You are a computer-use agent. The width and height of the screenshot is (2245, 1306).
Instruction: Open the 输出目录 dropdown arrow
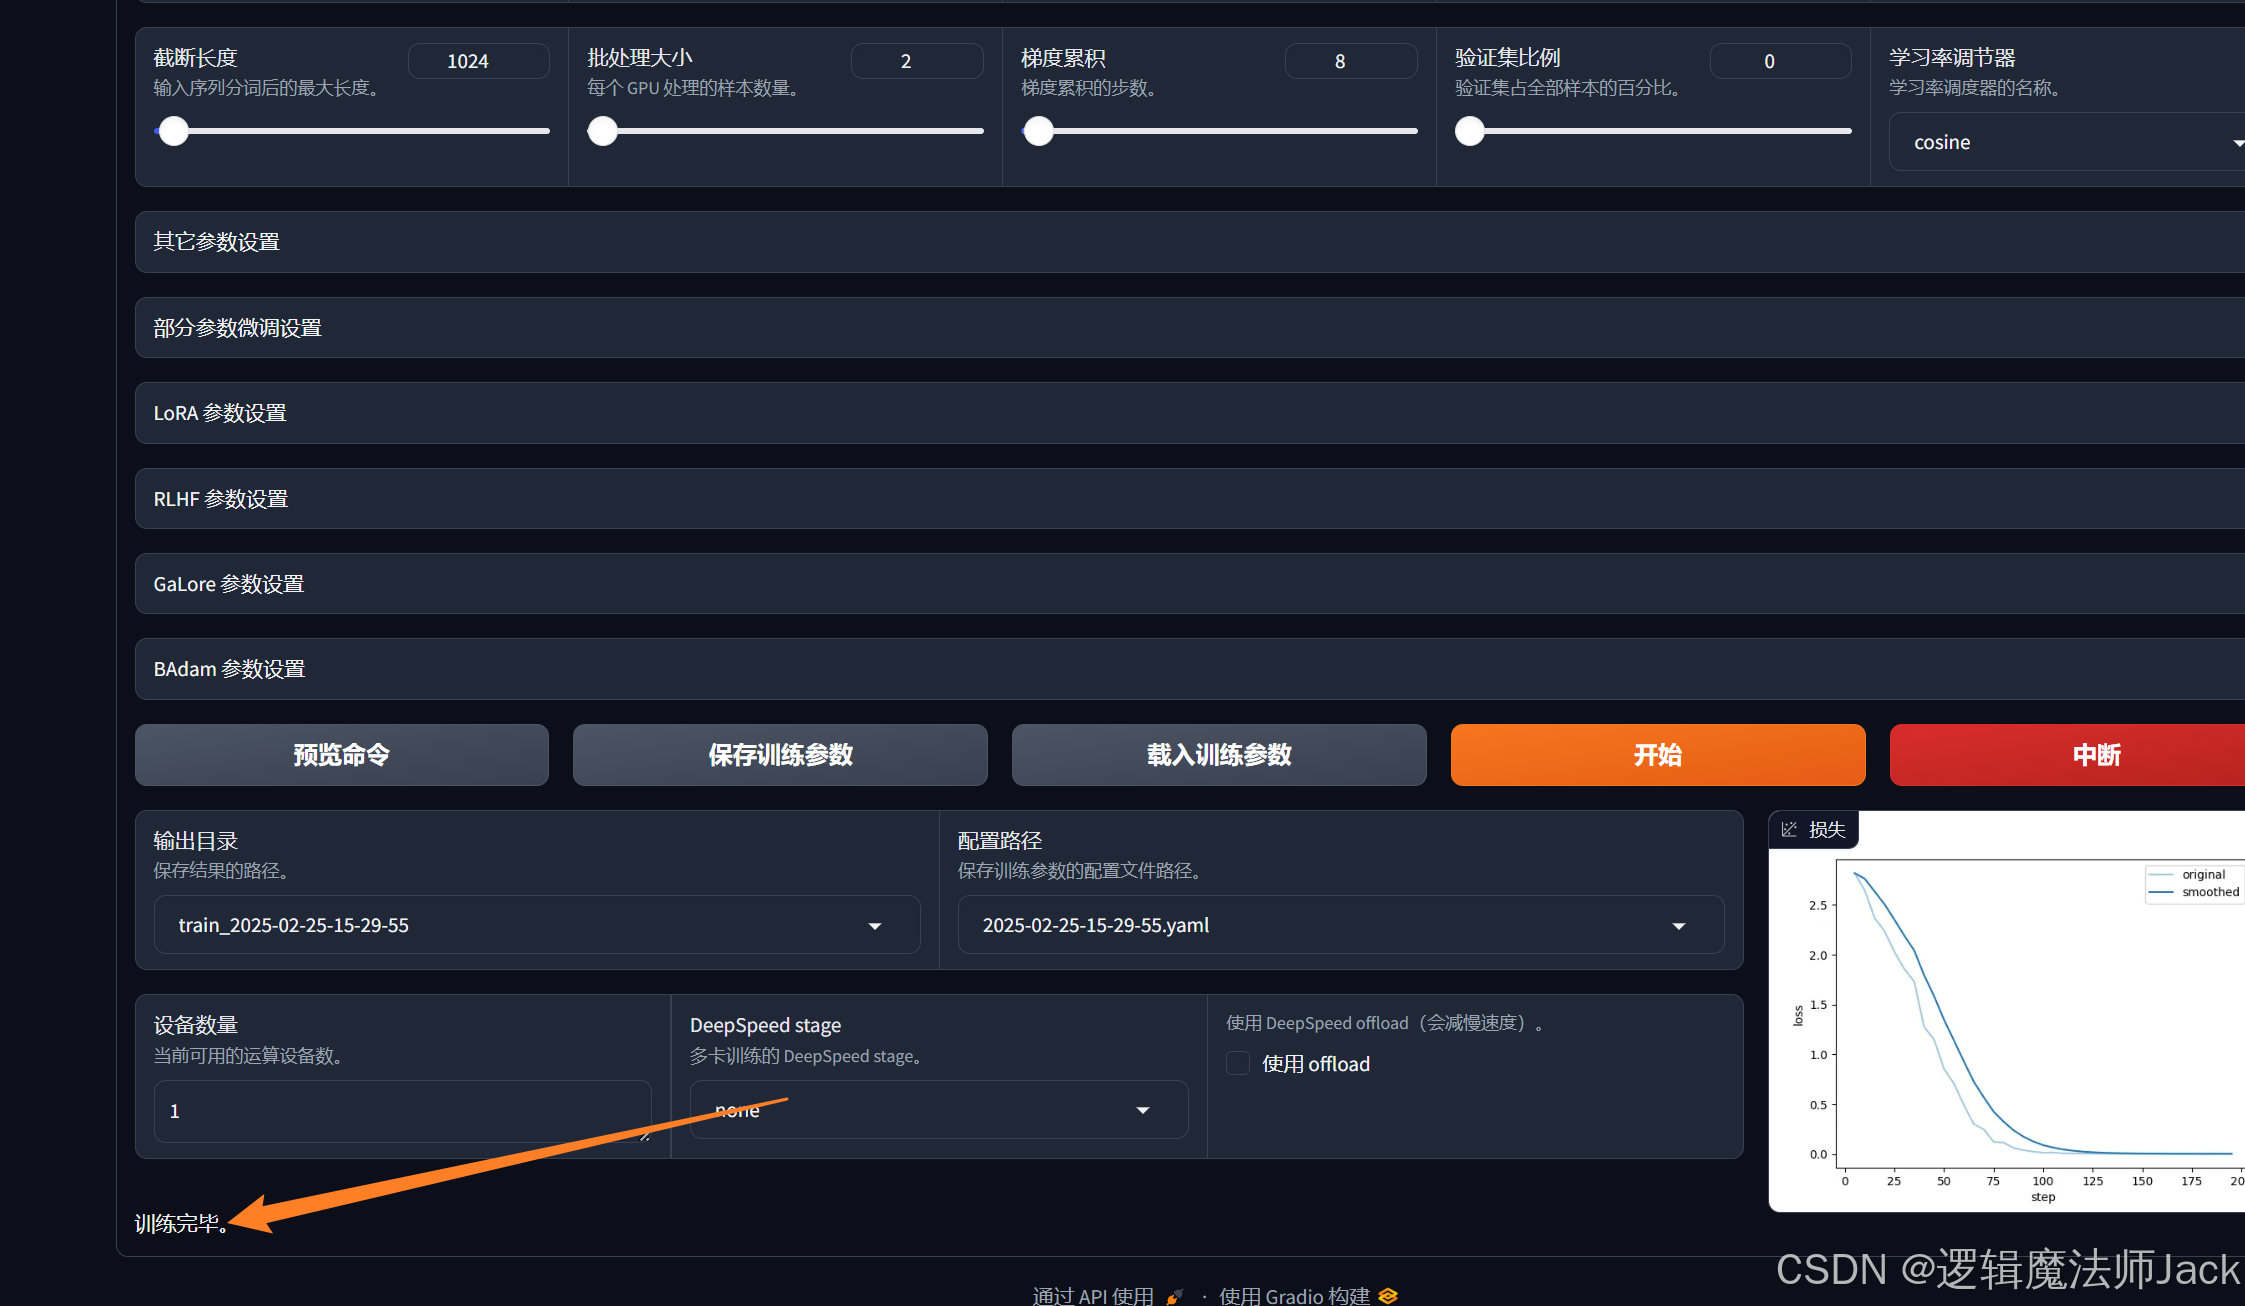tap(875, 926)
